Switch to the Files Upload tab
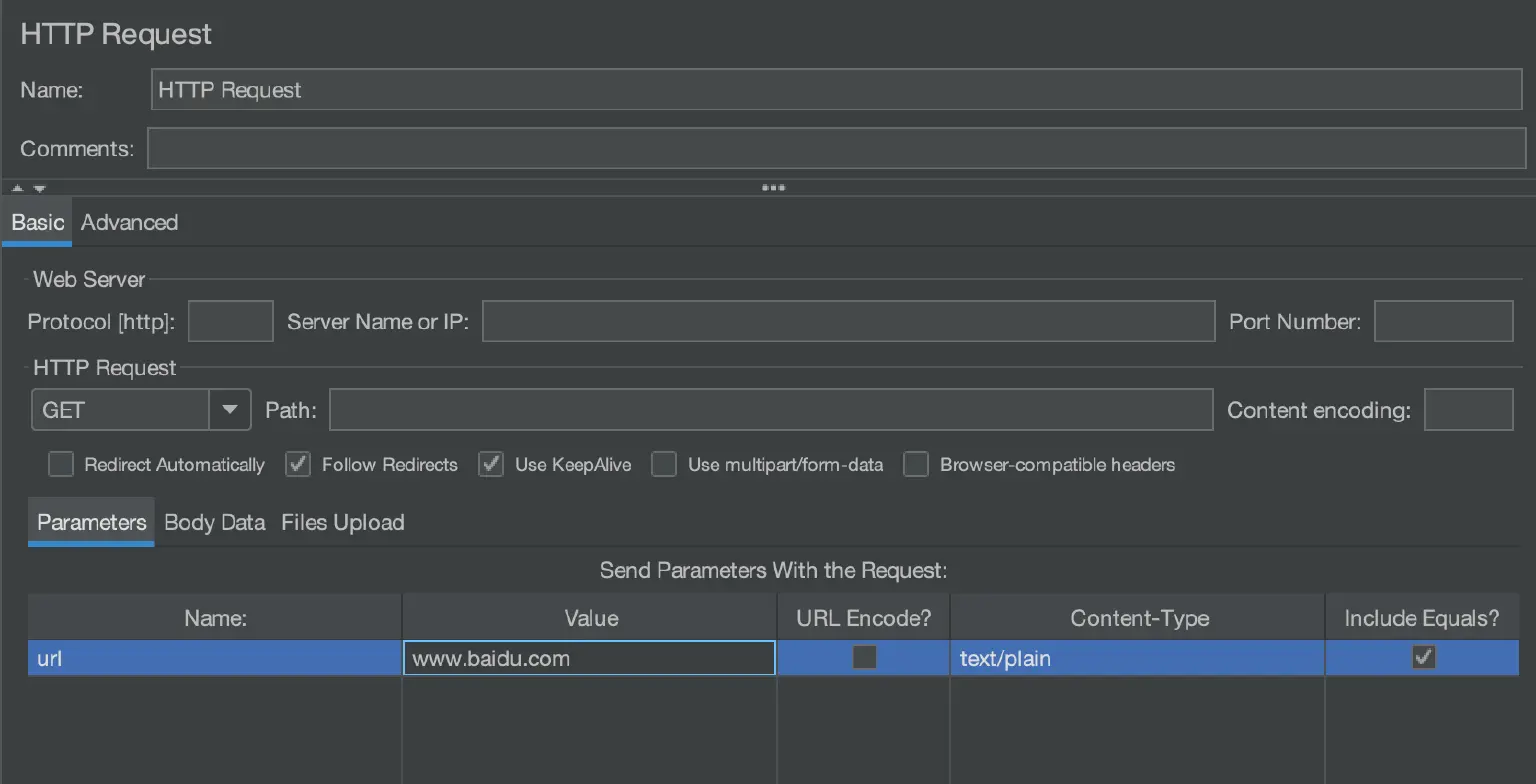Screen dimensions: 1536x784 click(x=342, y=522)
